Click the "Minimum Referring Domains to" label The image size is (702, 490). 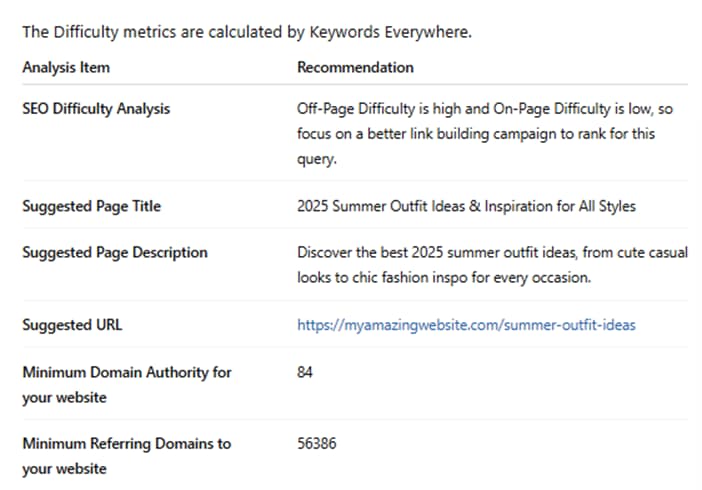pos(127,443)
